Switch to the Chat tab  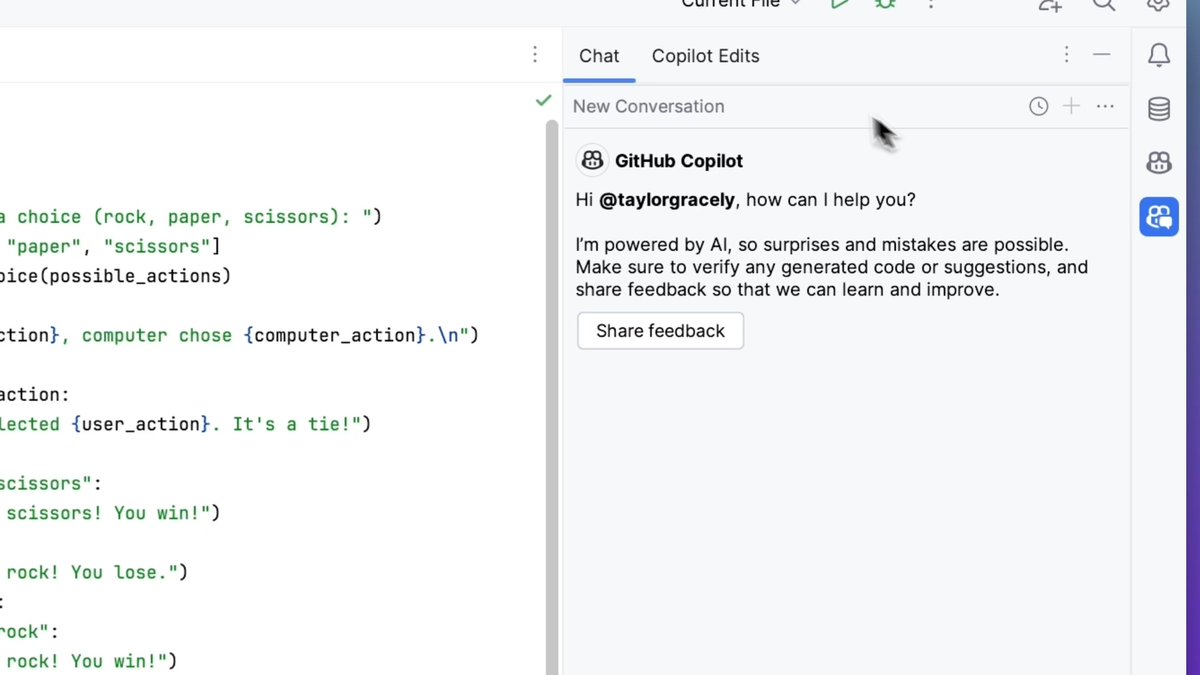click(599, 56)
